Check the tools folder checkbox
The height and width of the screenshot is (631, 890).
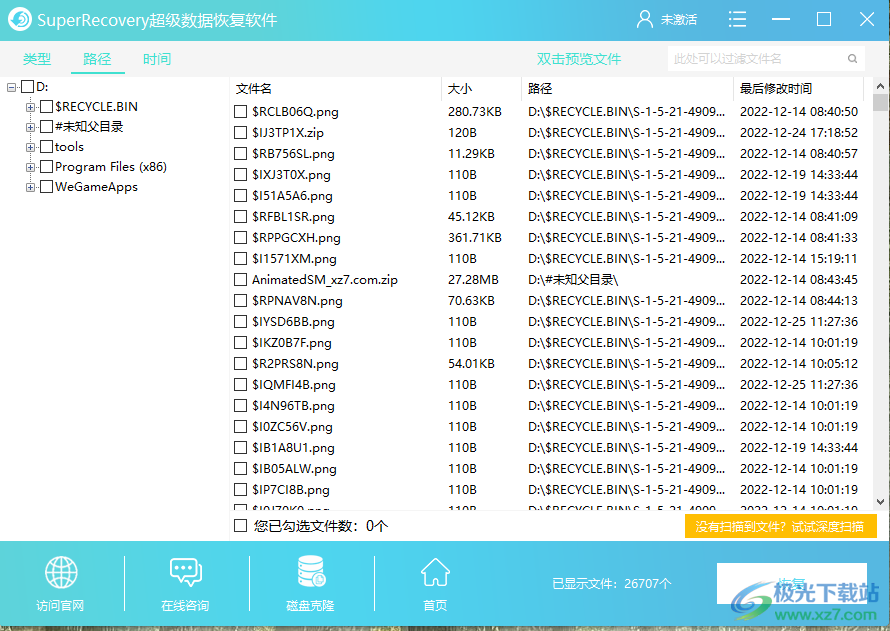47,147
